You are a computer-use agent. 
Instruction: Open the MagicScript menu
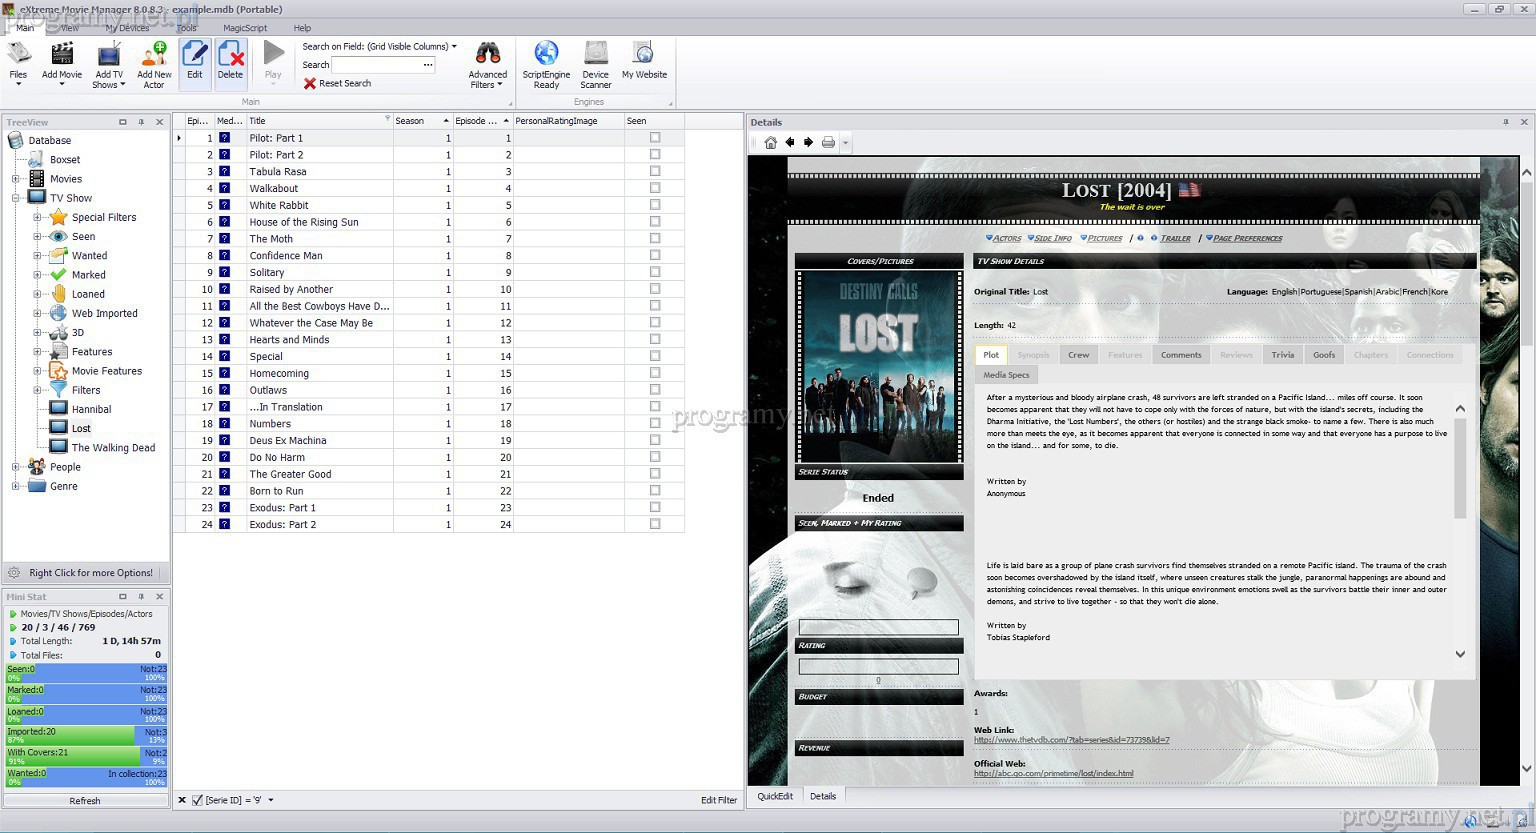click(245, 28)
